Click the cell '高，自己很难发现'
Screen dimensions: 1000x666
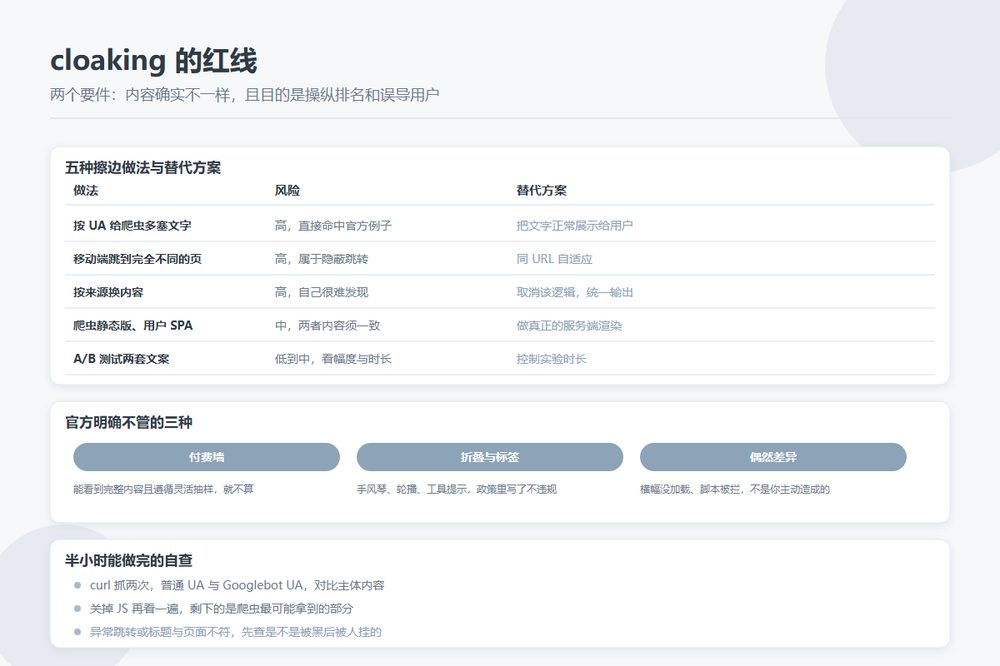click(x=321, y=292)
